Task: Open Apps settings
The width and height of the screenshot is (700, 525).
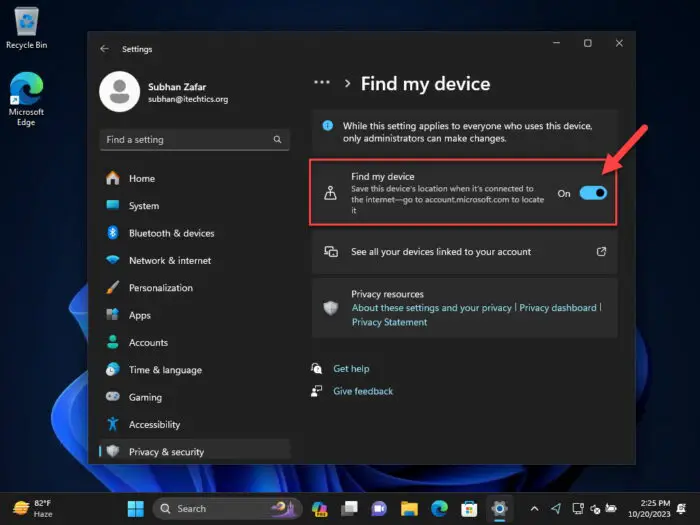Action: [195, 315]
